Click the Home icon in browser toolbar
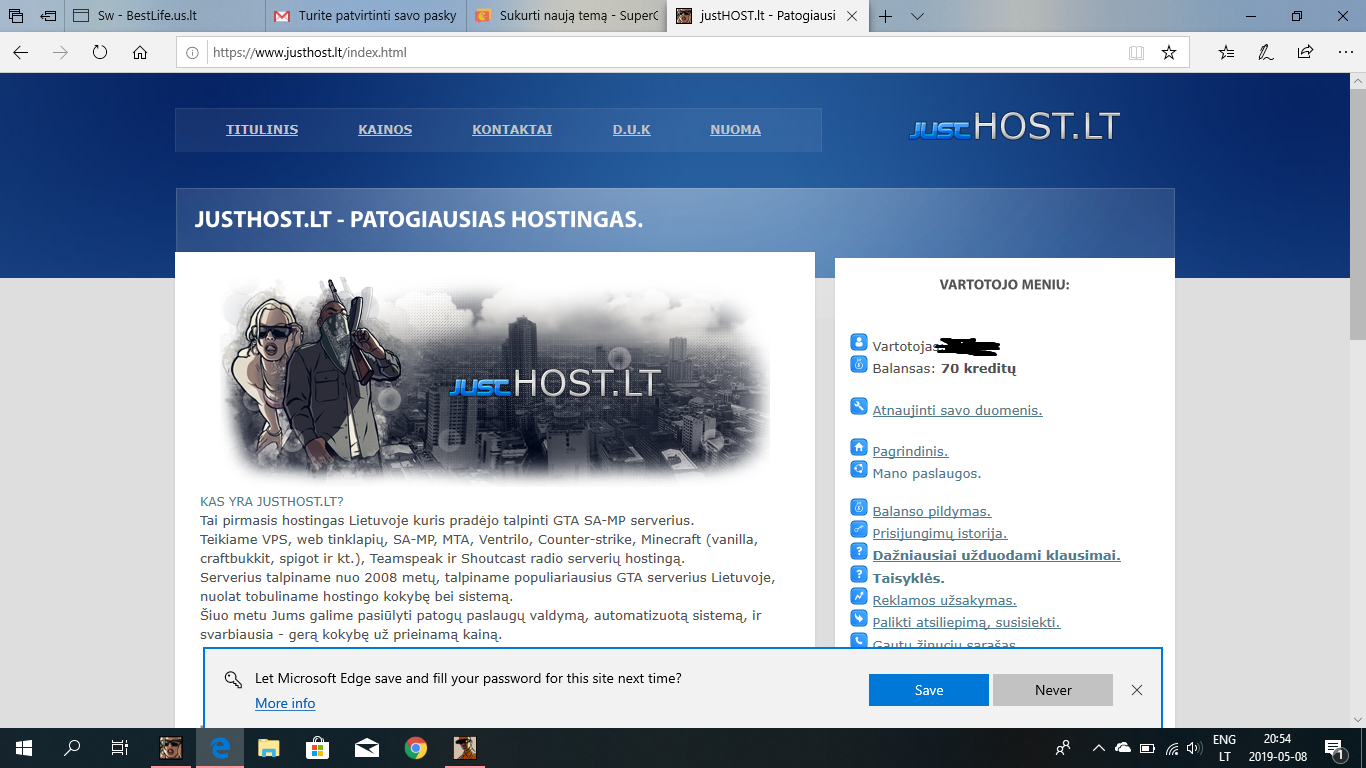This screenshot has width=1366, height=768. 140,53
